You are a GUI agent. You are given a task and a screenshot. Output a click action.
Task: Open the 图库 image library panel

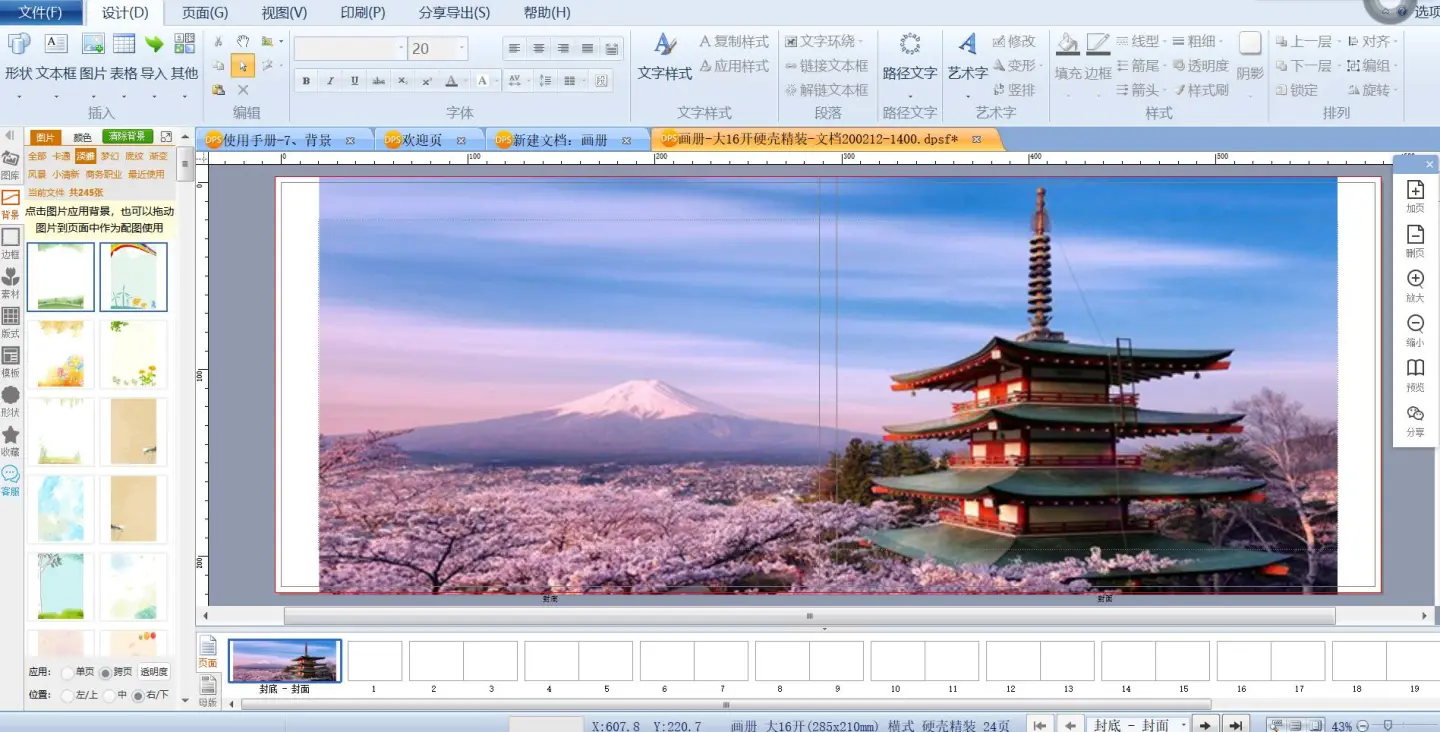10,163
